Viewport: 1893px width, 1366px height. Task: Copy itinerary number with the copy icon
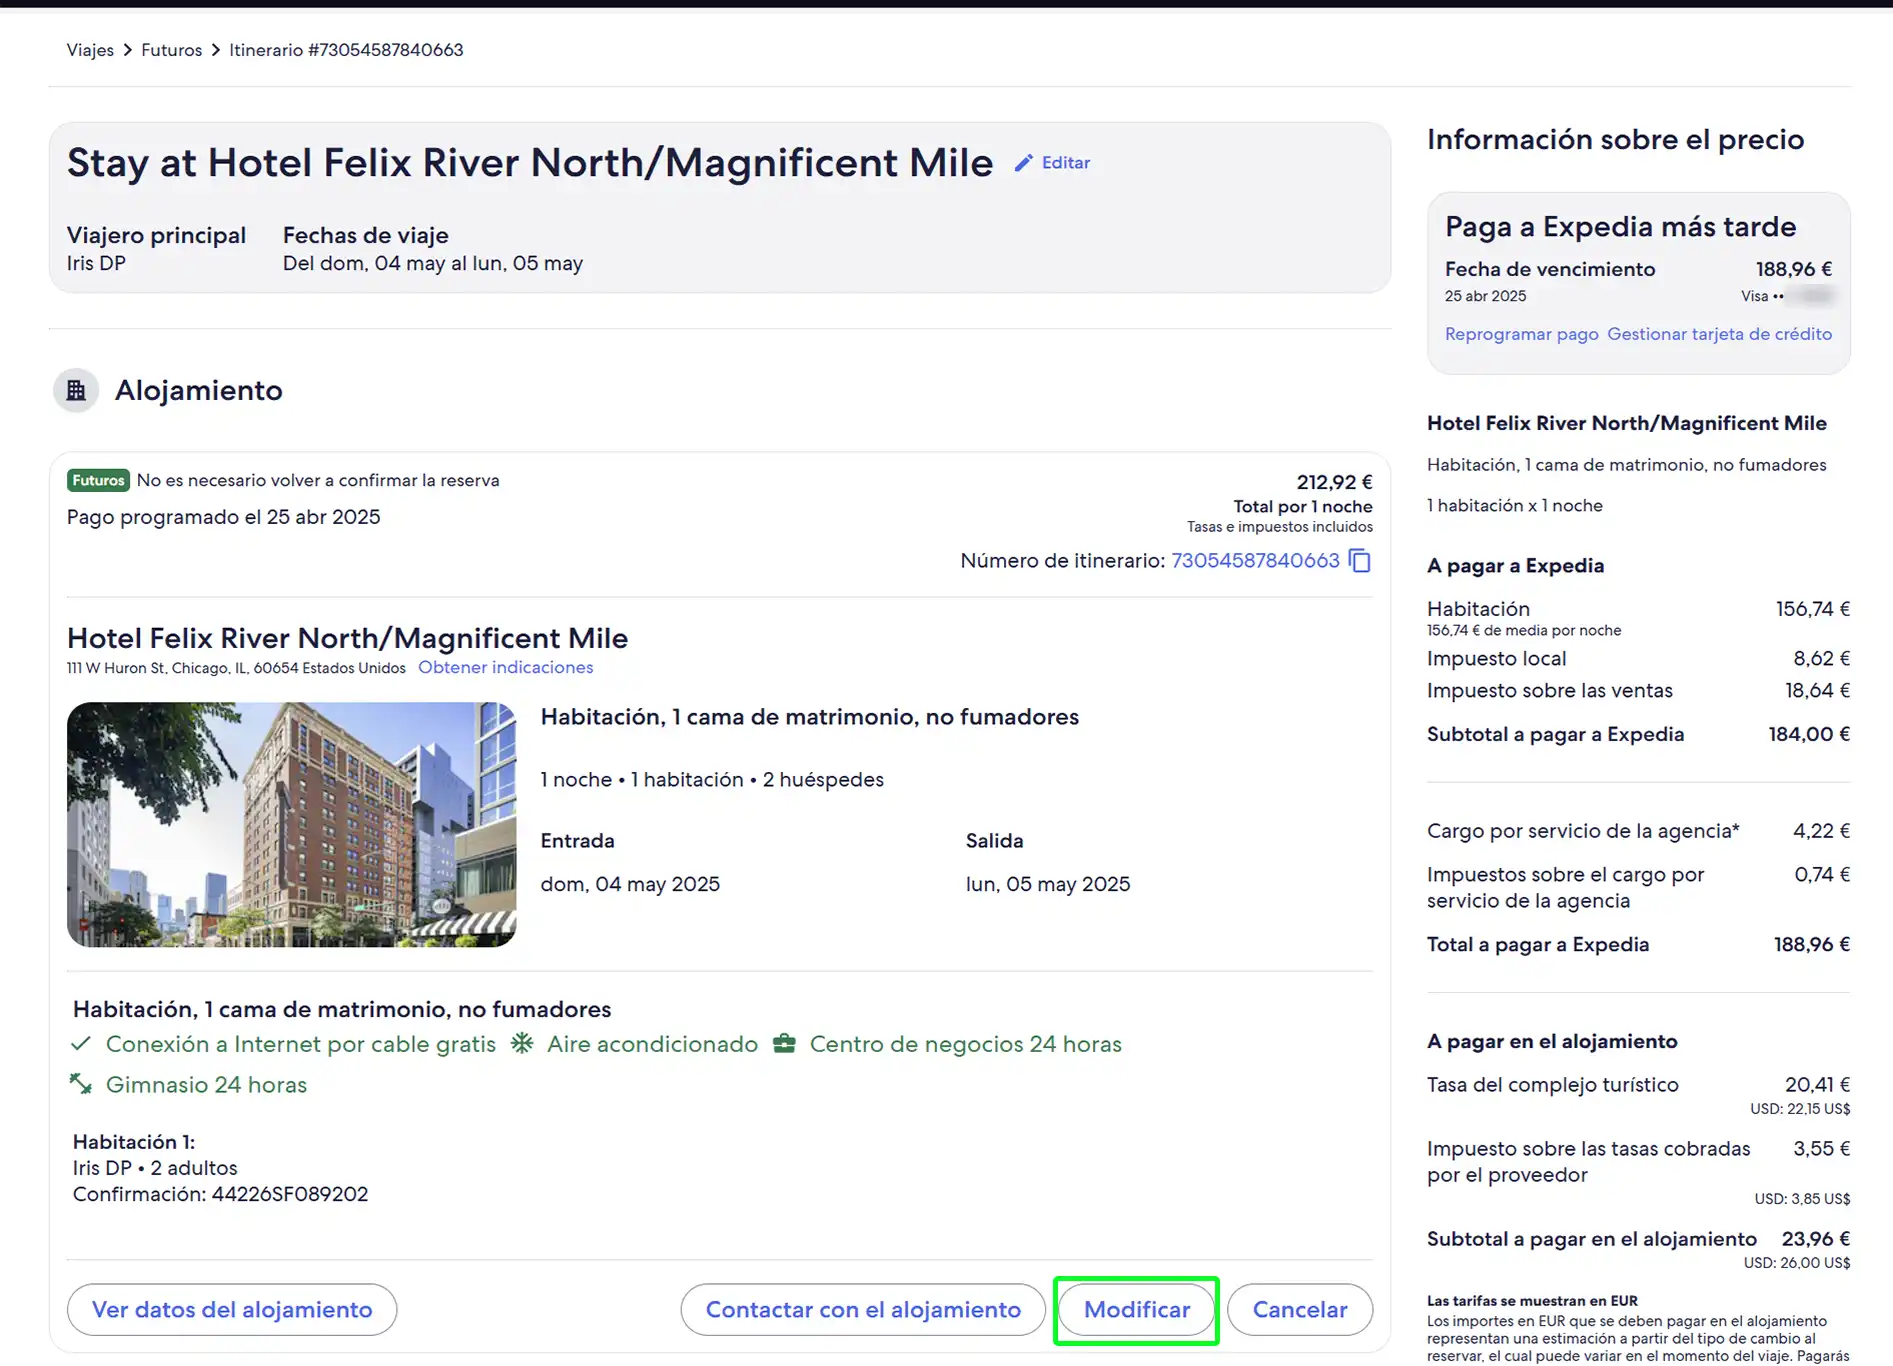coord(1360,561)
